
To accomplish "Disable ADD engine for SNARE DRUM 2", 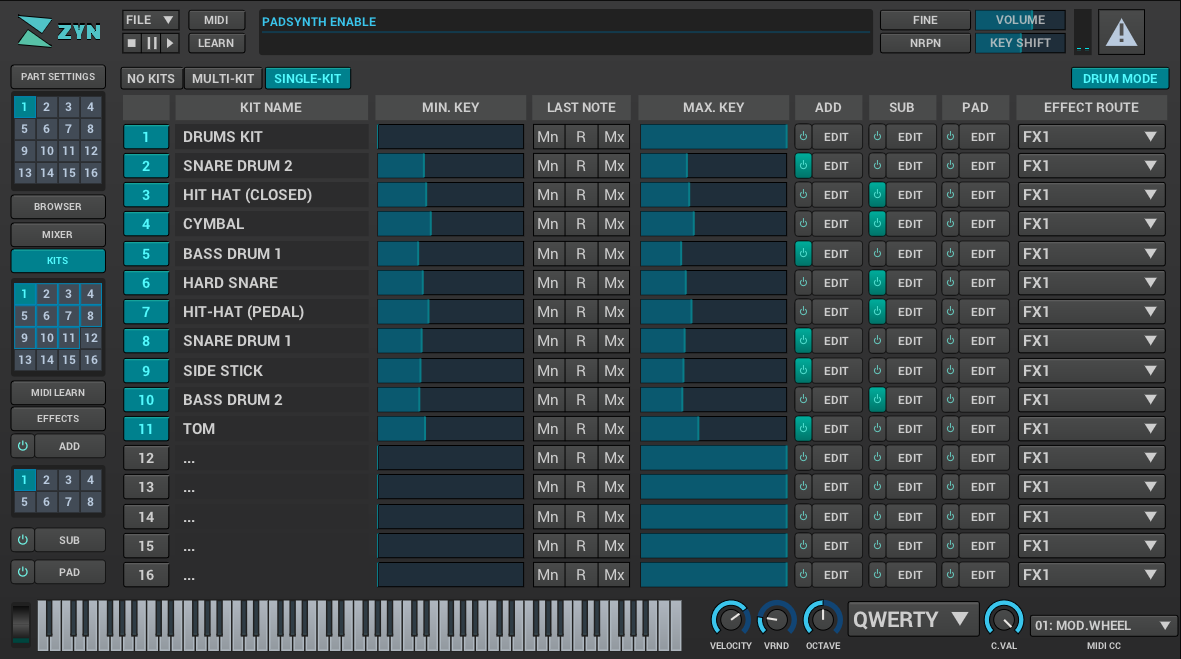I will (803, 166).
